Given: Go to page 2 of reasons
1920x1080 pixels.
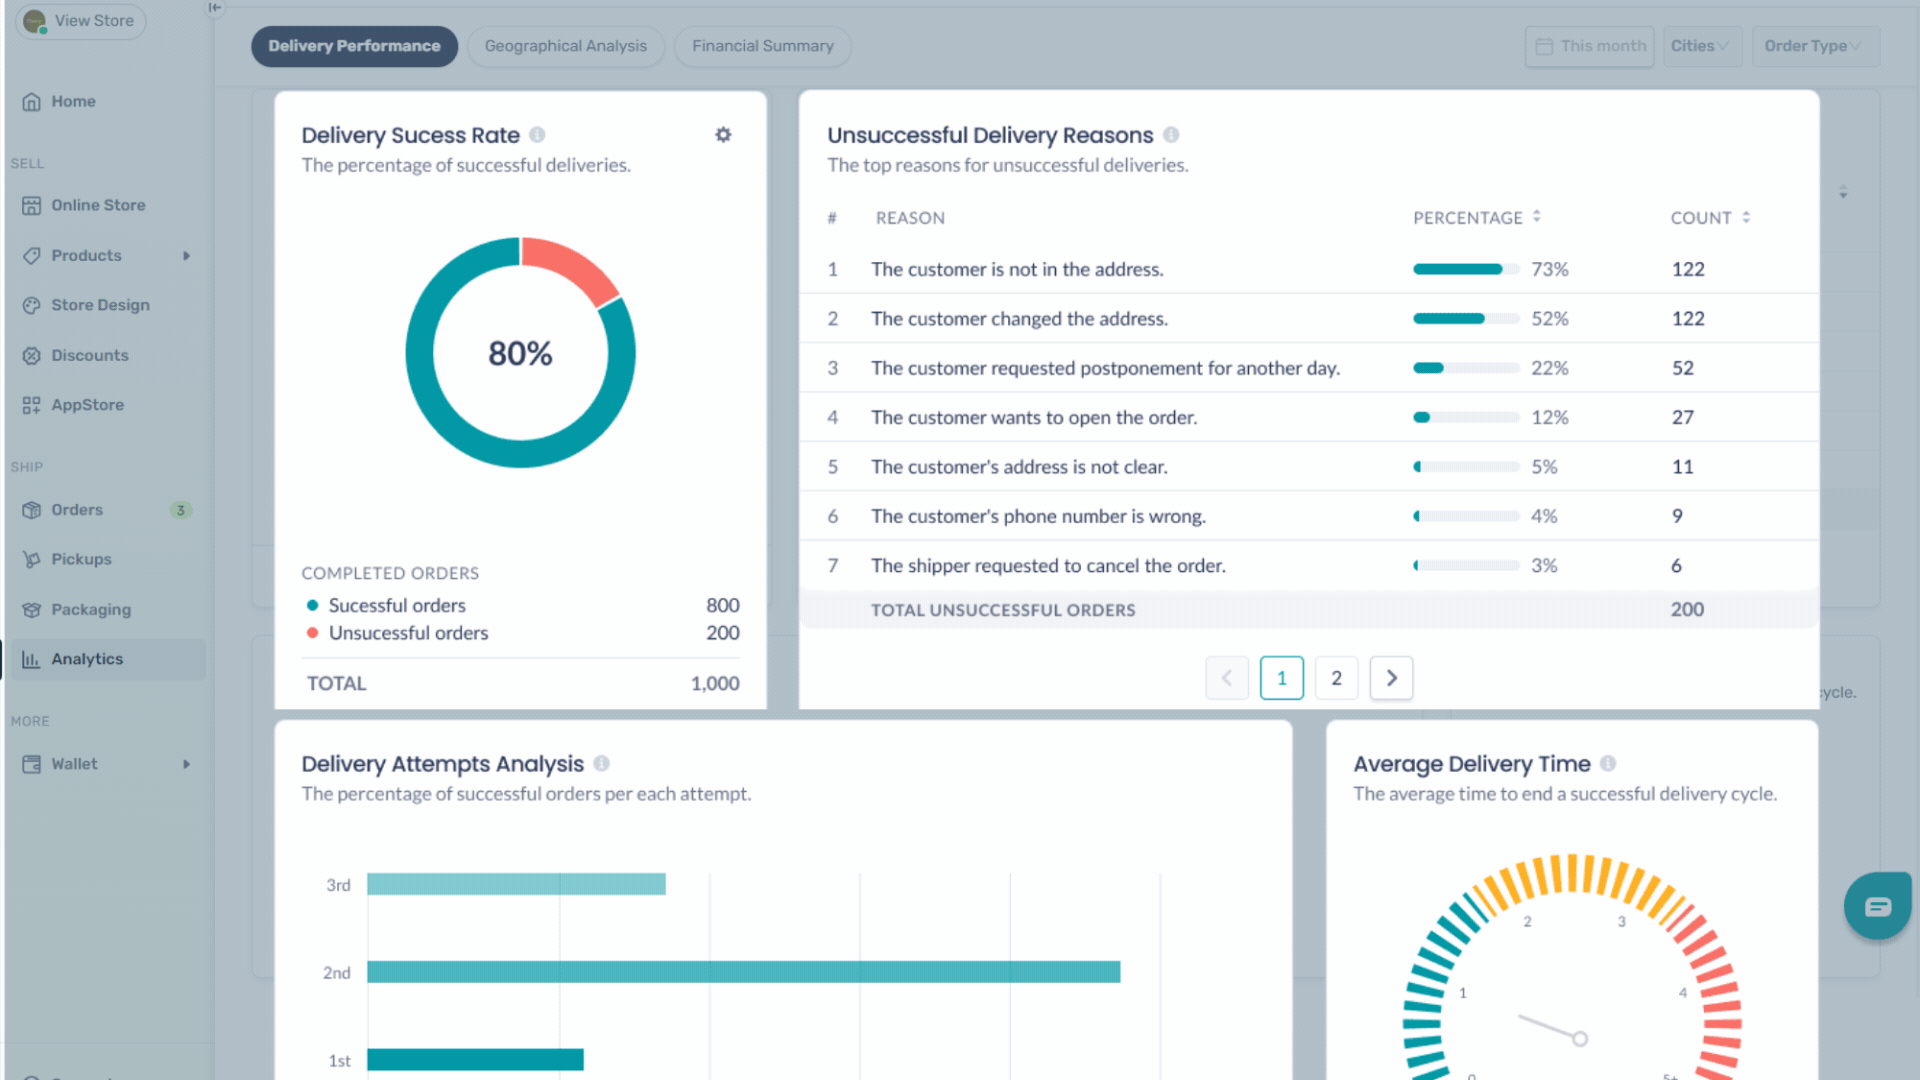Looking at the screenshot, I should (x=1336, y=678).
